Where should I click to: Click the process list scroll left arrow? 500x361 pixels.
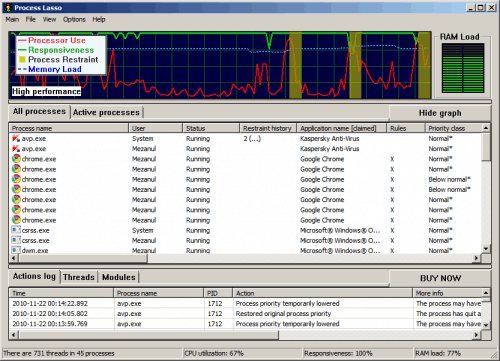point(13,258)
